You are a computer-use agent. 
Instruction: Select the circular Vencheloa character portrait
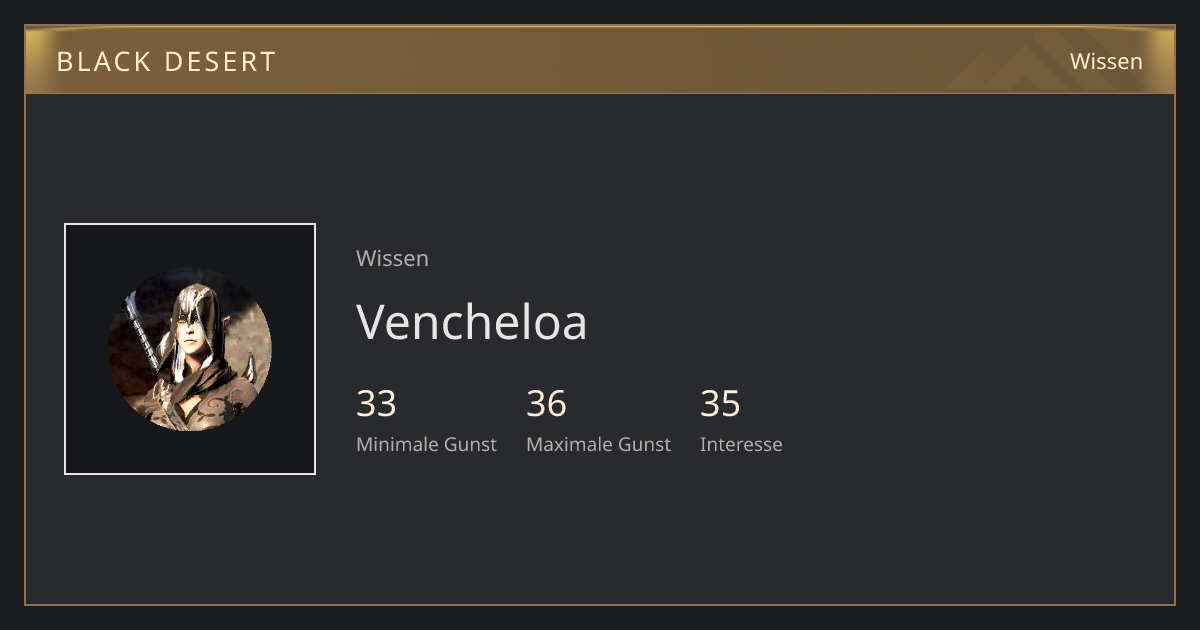pyautogui.click(x=190, y=349)
